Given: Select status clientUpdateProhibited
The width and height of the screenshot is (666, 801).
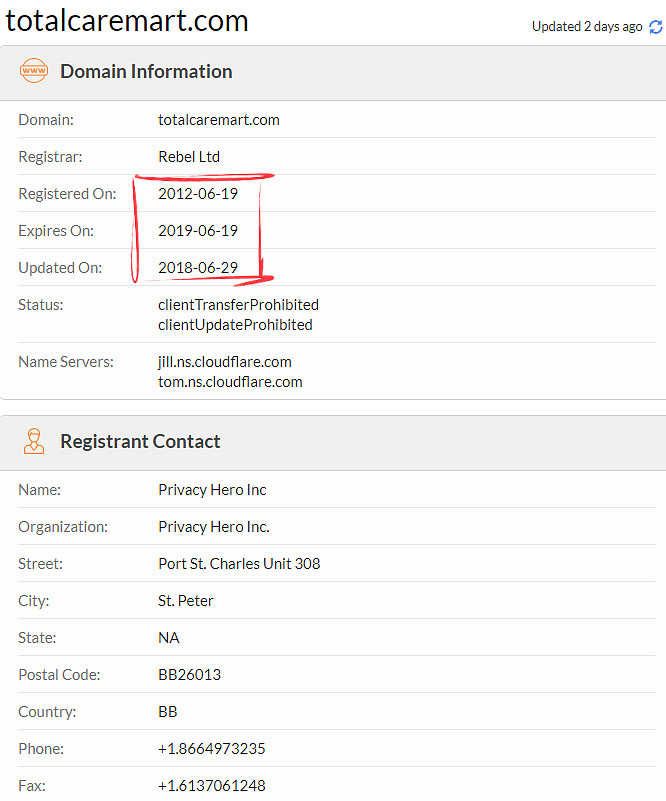Looking at the screenshot, I should click(235, 325).
